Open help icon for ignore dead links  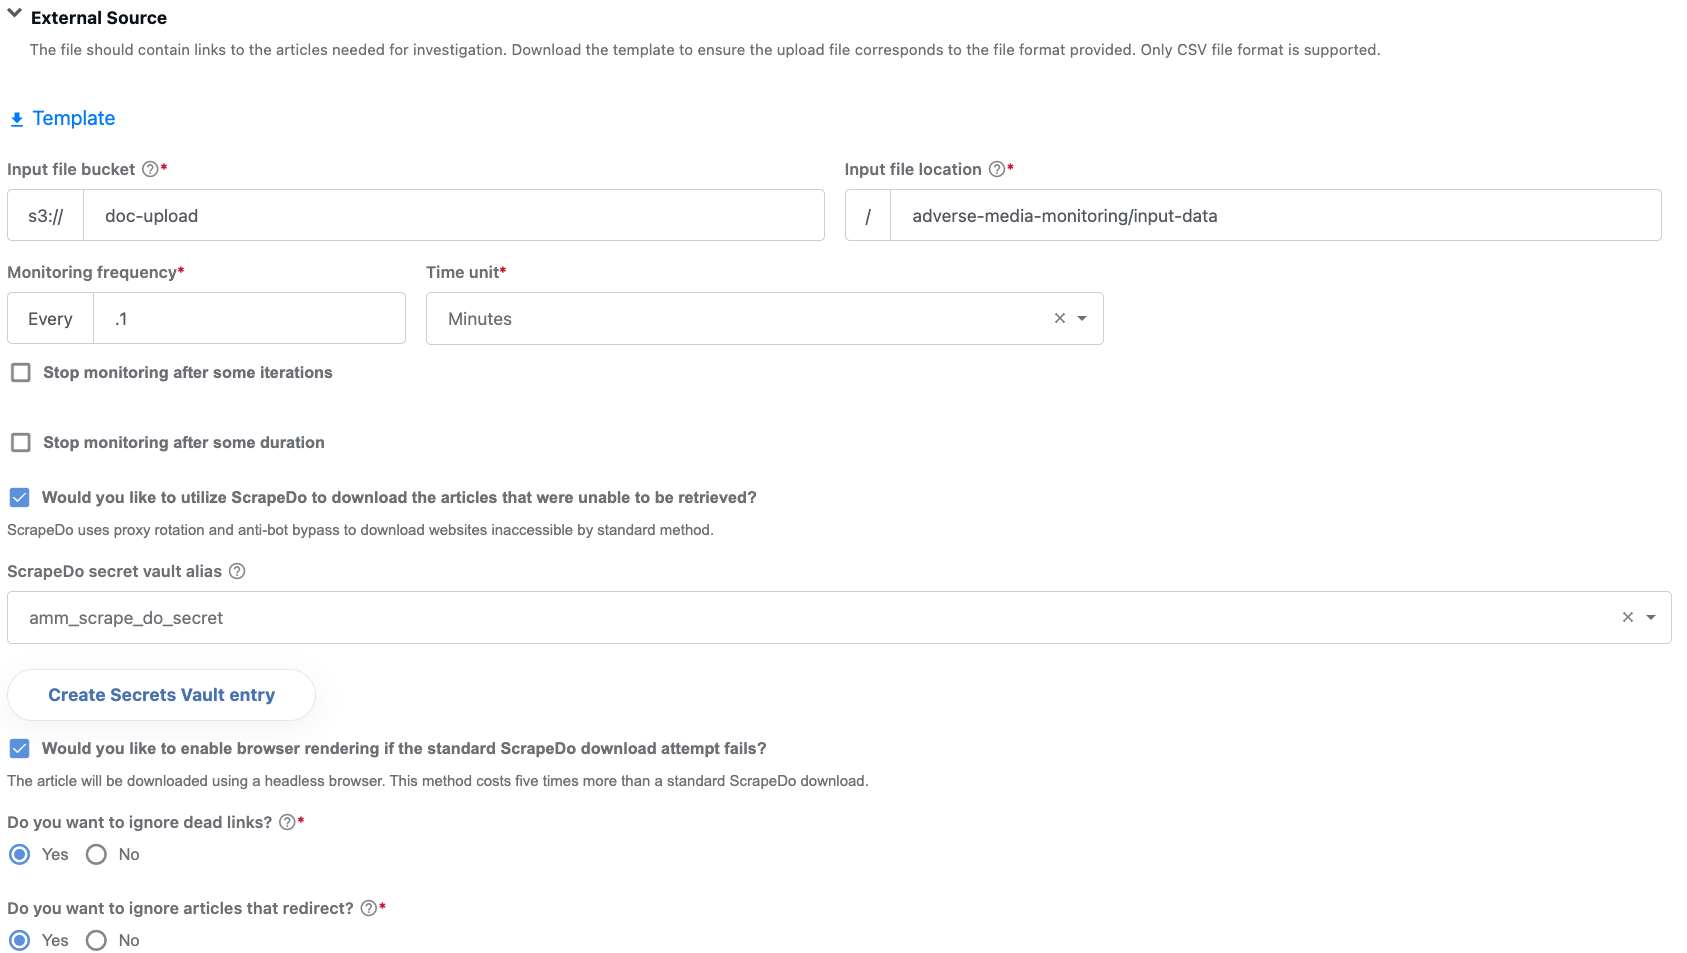point(287,822)
